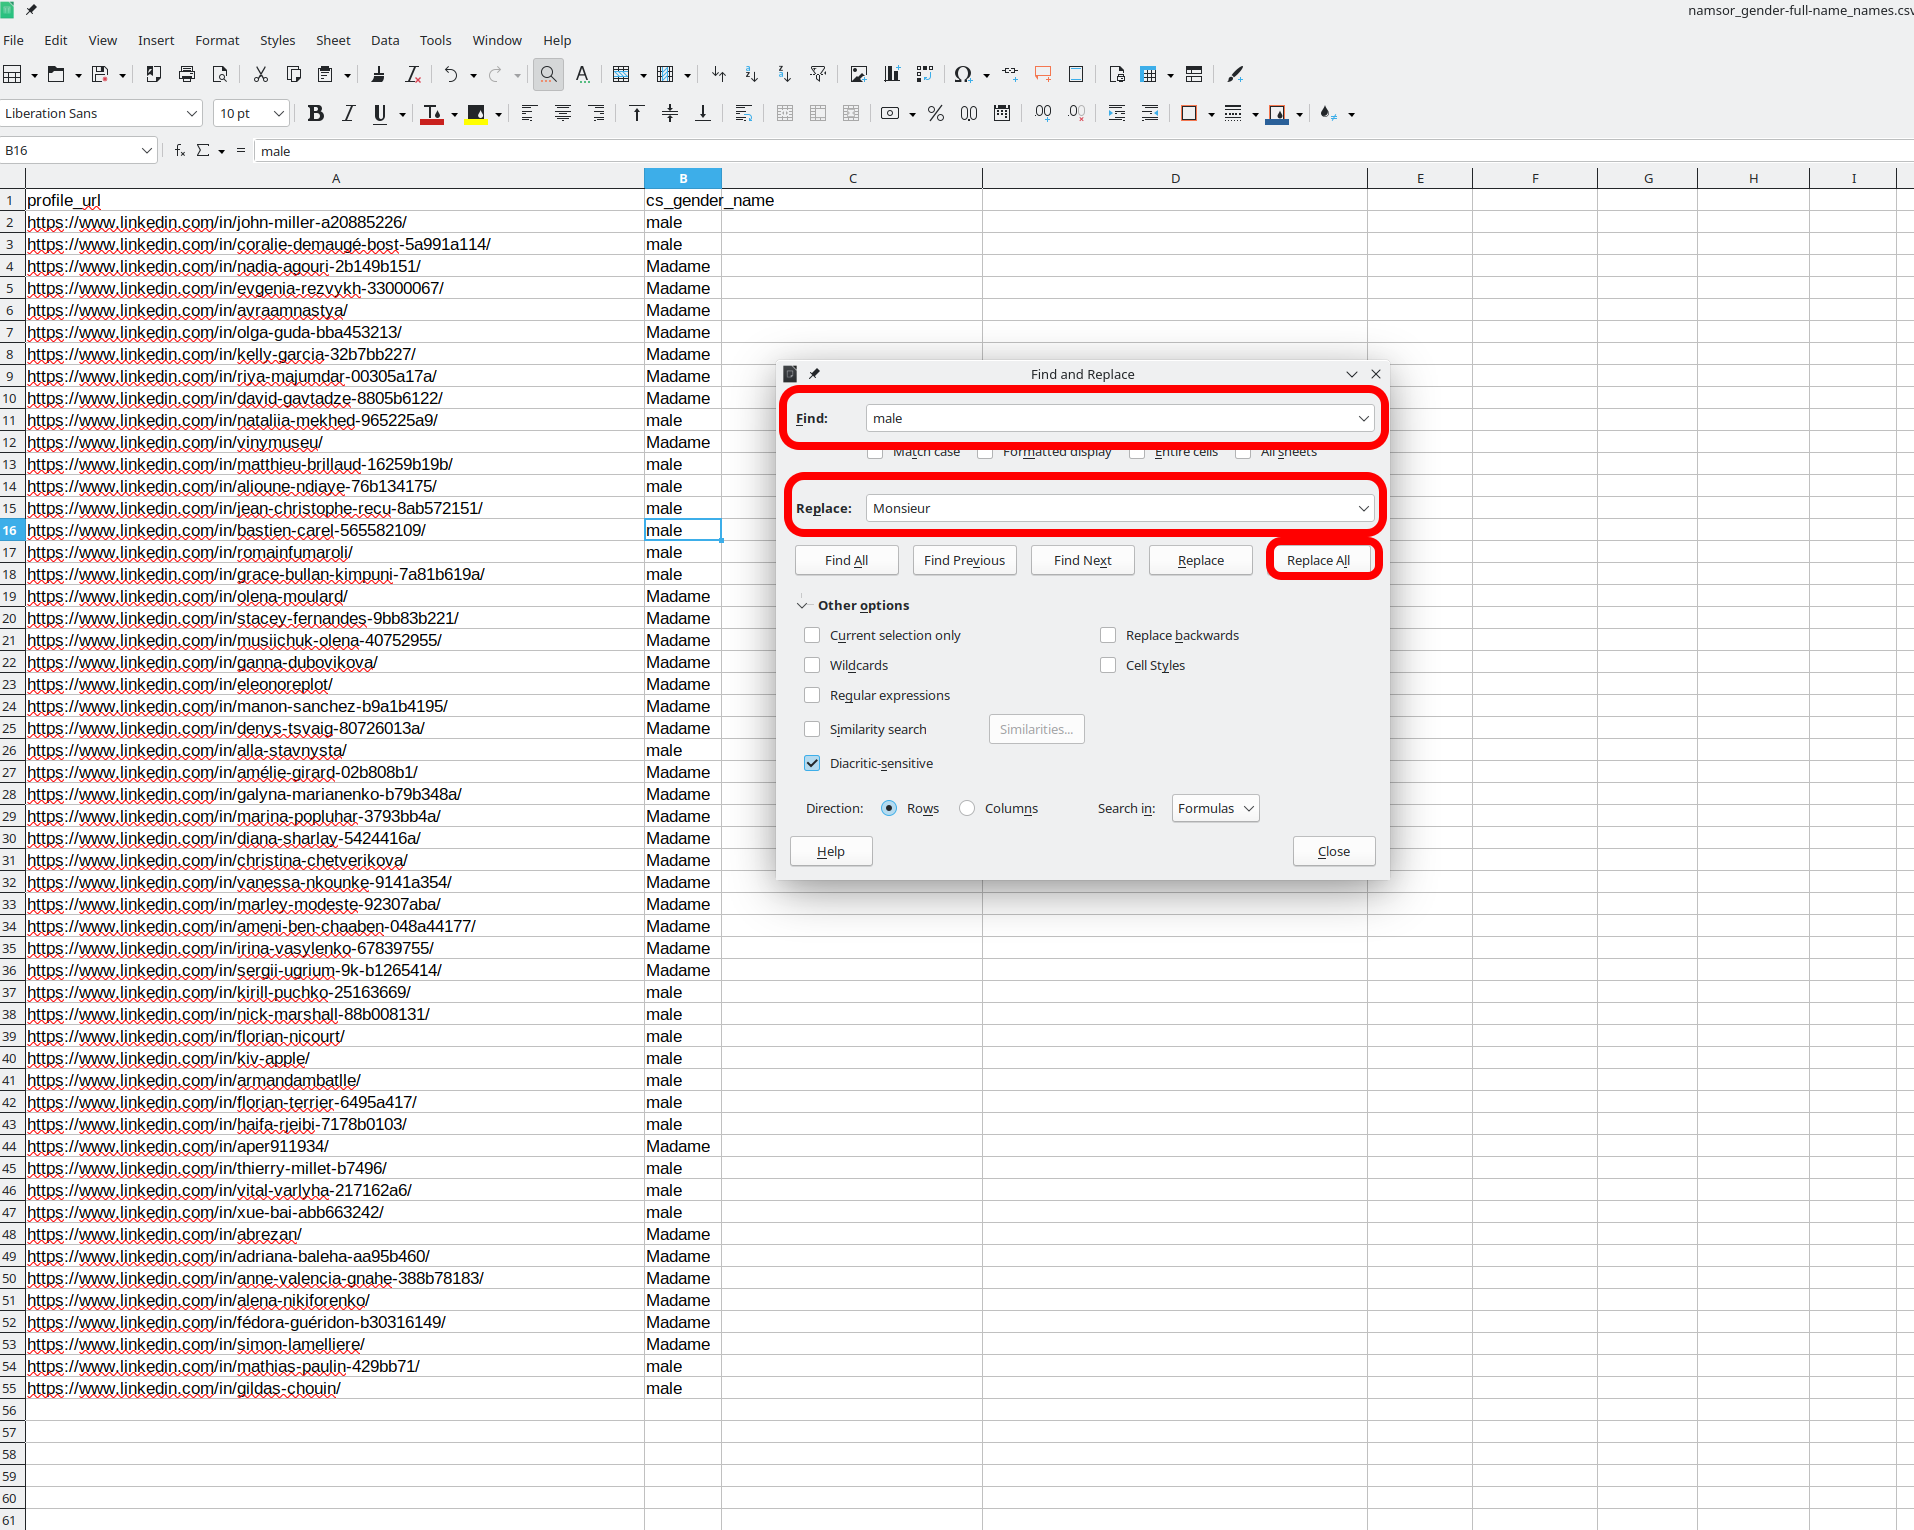Click the Clear Direct Formatting icon

point(412,74)
